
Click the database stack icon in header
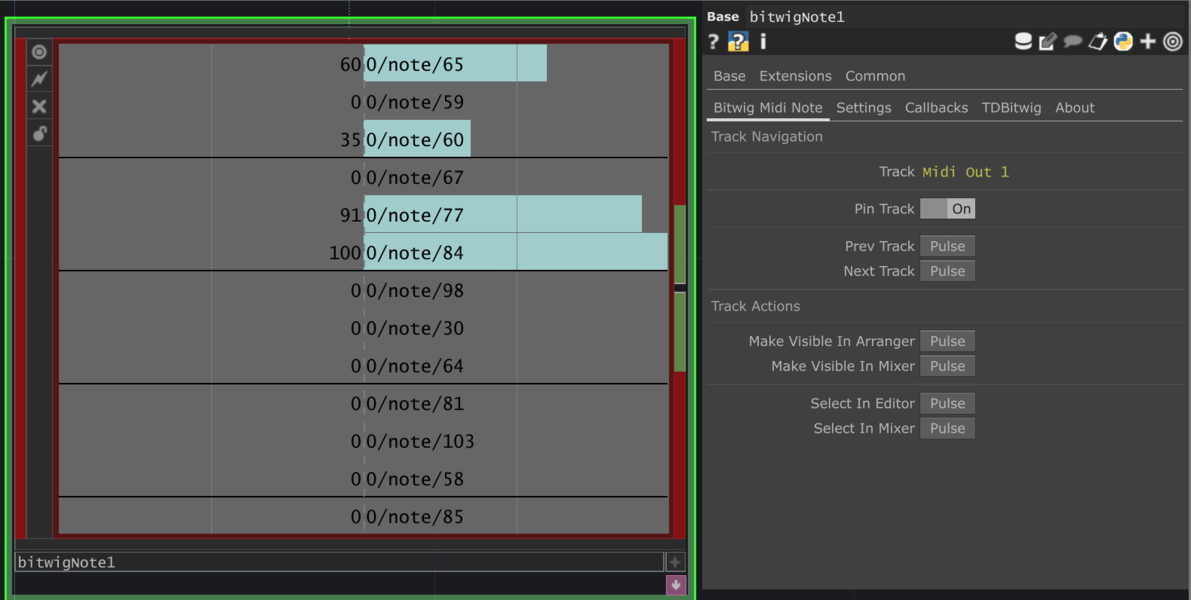tap(1023, 42)
